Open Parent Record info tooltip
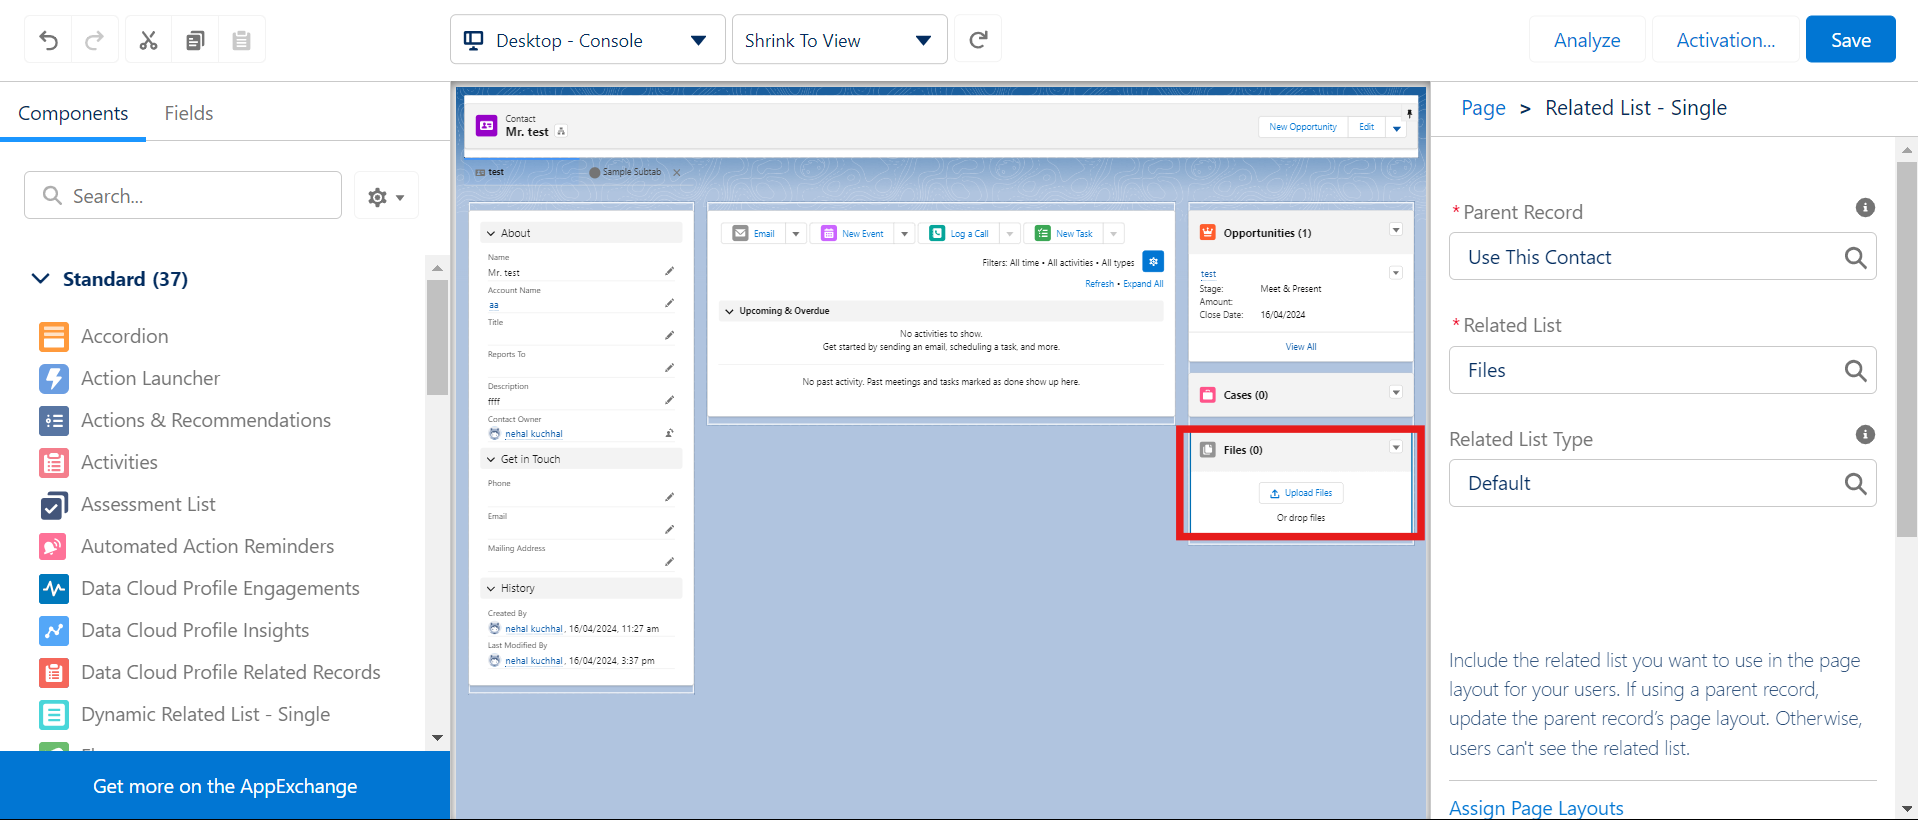This screenshot has width=1918, height=820. [x=1865, y=208]
